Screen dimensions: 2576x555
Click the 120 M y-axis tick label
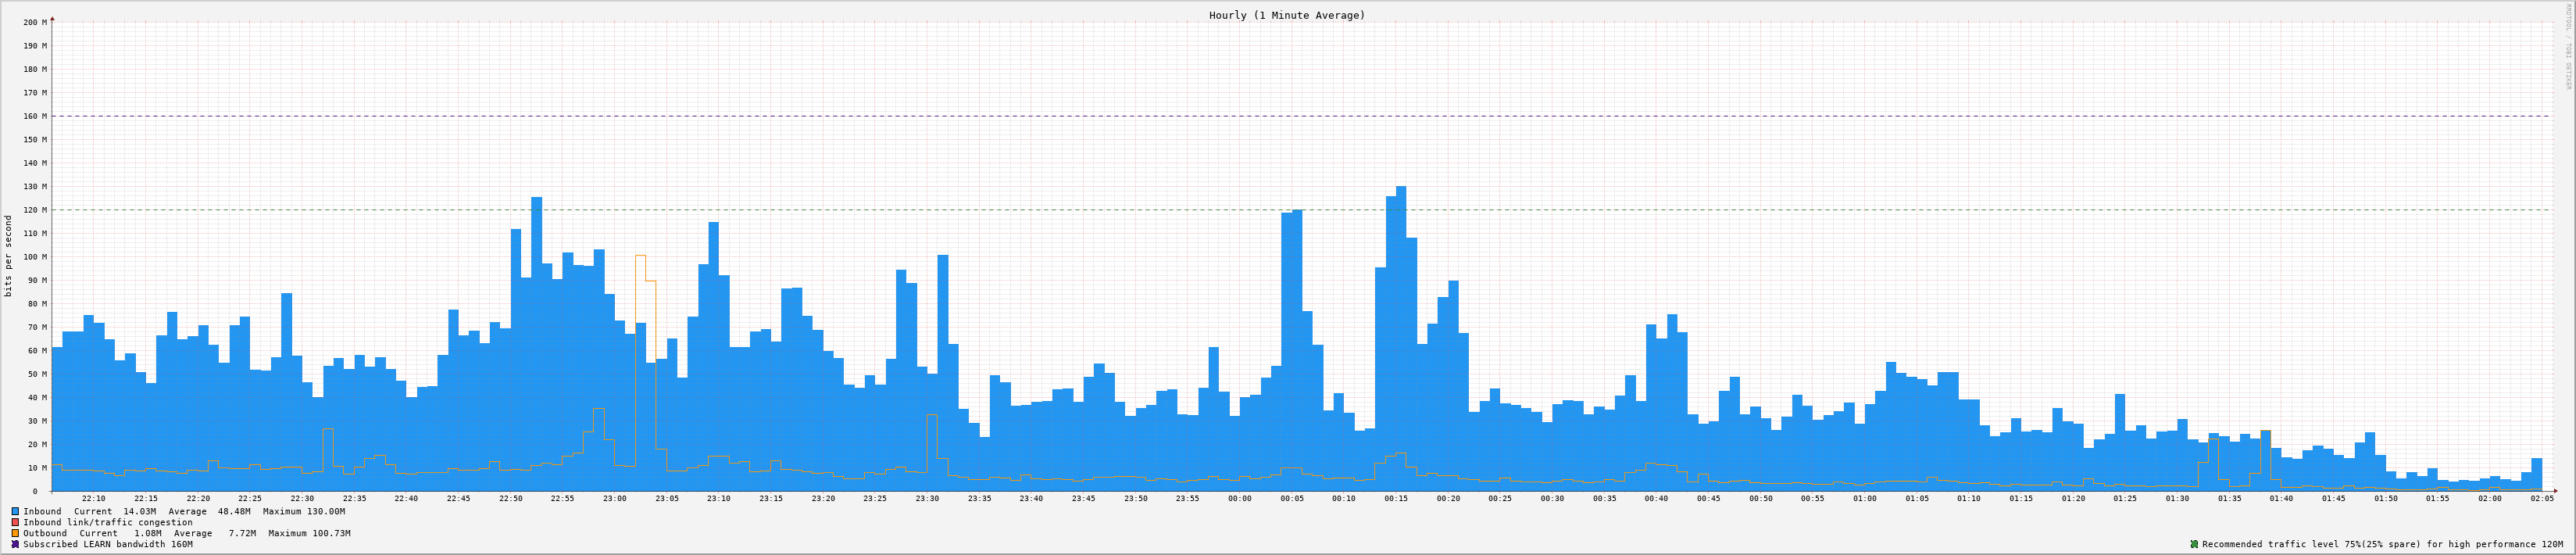(x=35, y=210)
